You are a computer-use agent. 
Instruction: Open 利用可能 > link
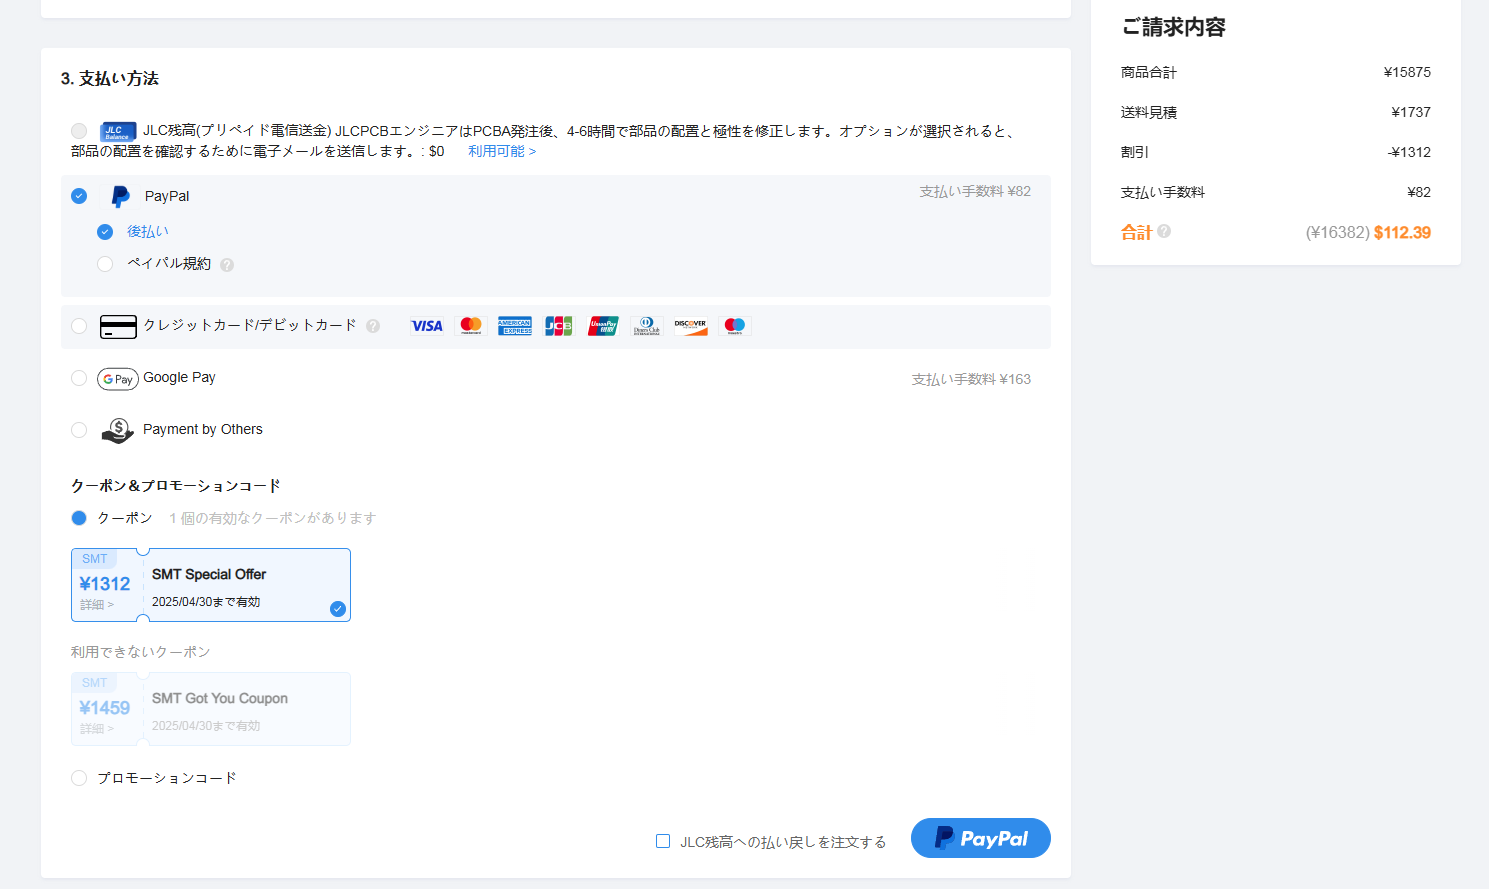(x=502, y=151)
